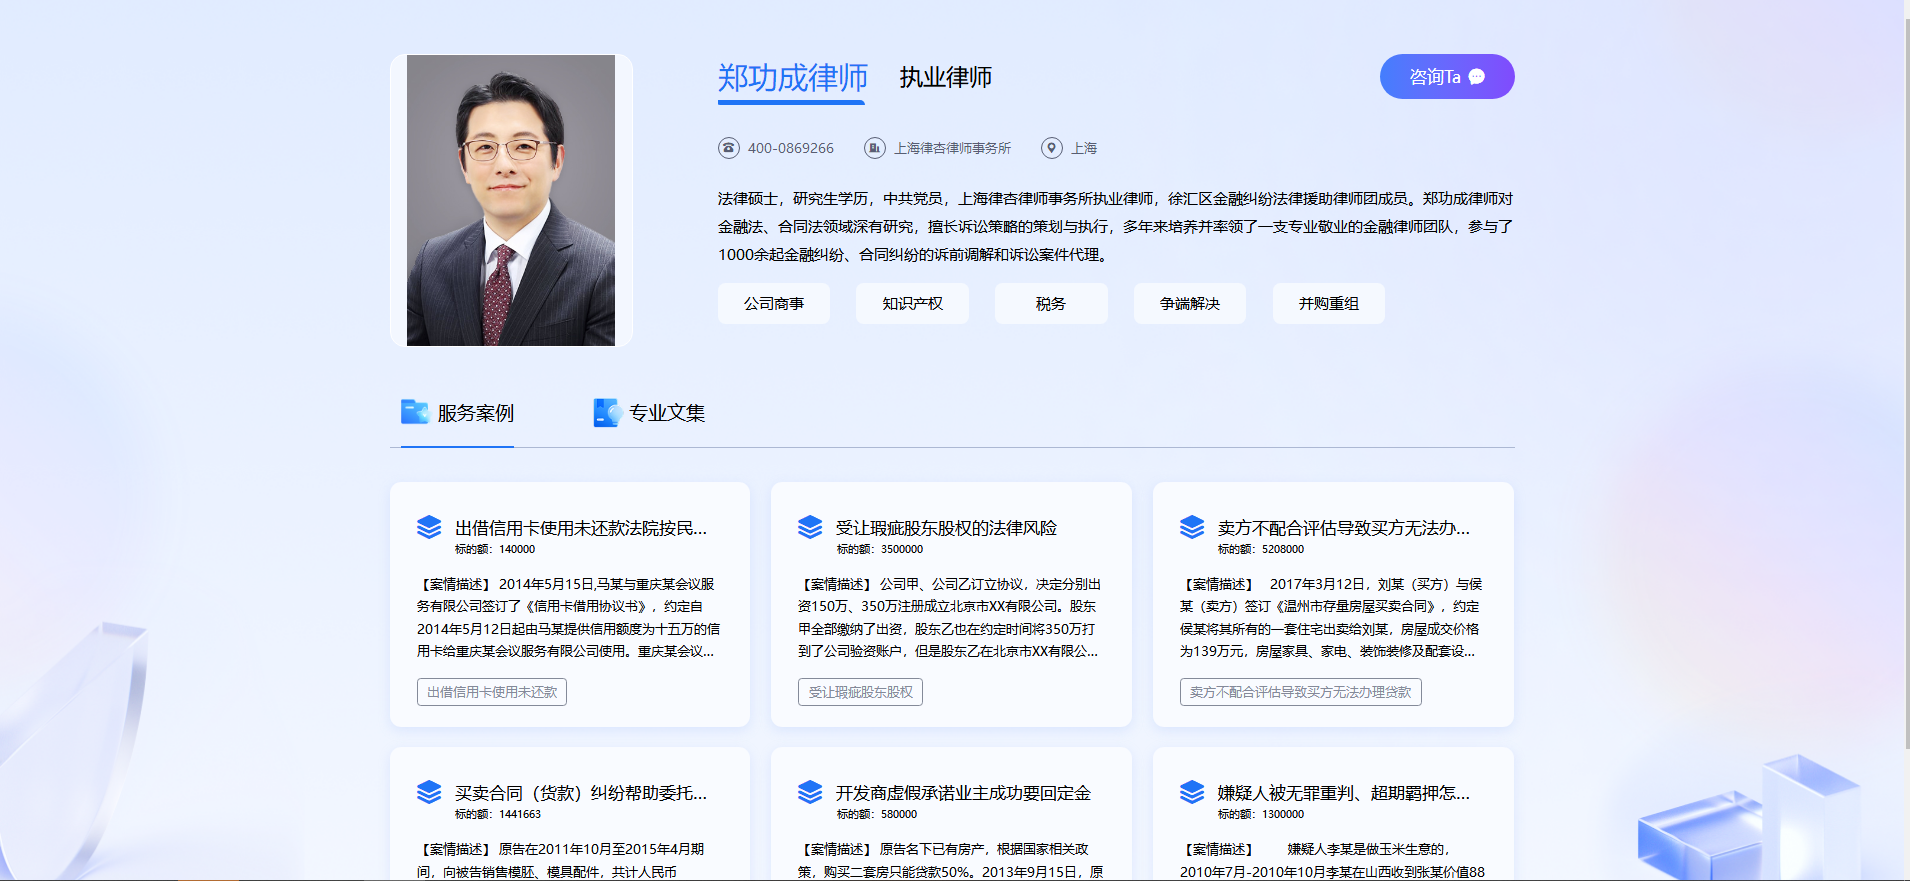The height and width of the screenshot is (881, 1910).
Task: Click the layers icon on 卖方不配合评估 case
Action: point(1192,527)
